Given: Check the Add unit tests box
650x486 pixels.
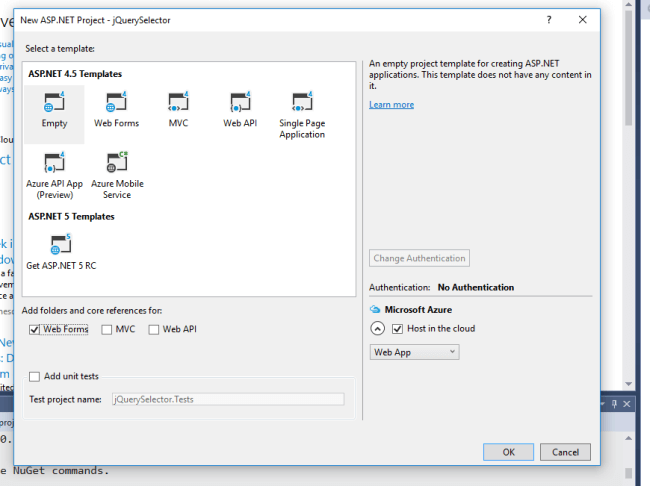Looking at the screenshot, I should click(x=34, y=376).
